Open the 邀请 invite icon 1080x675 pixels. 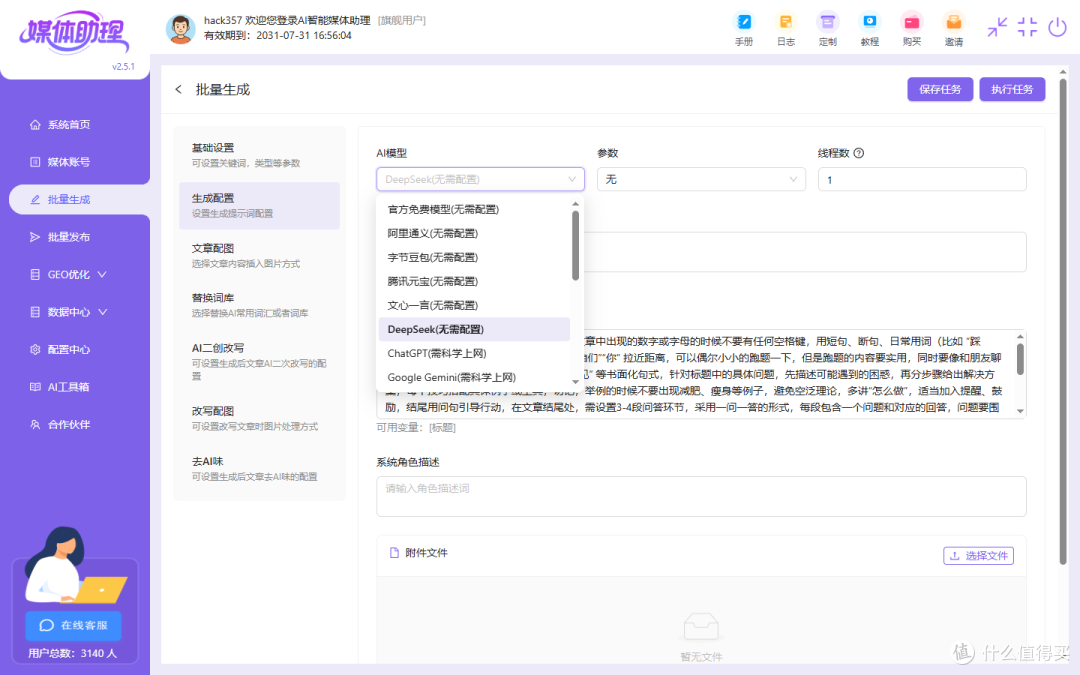(x=954, y=29)
